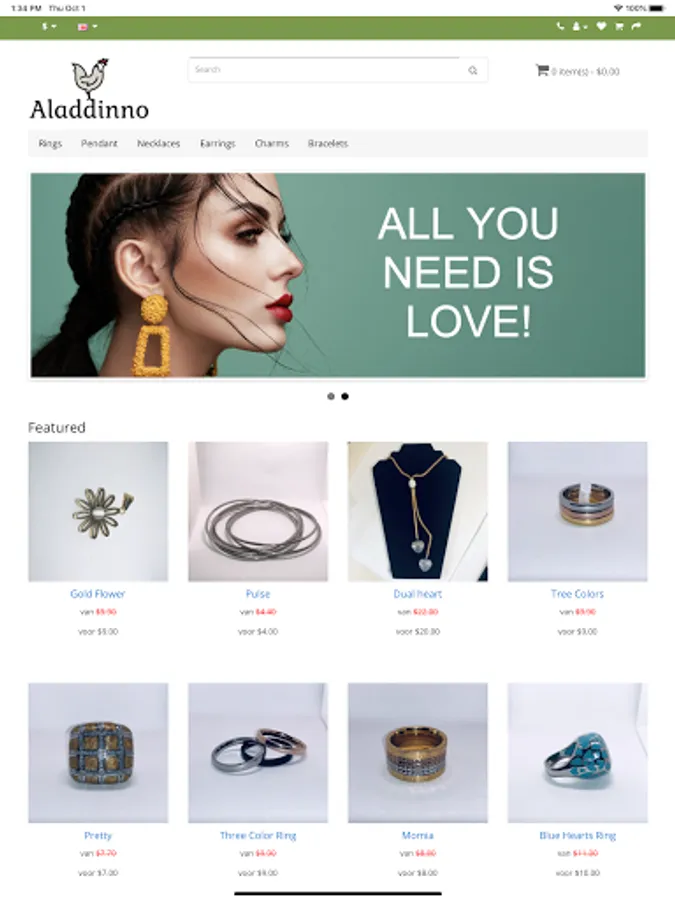Open the Rings category

coord(50,143)
